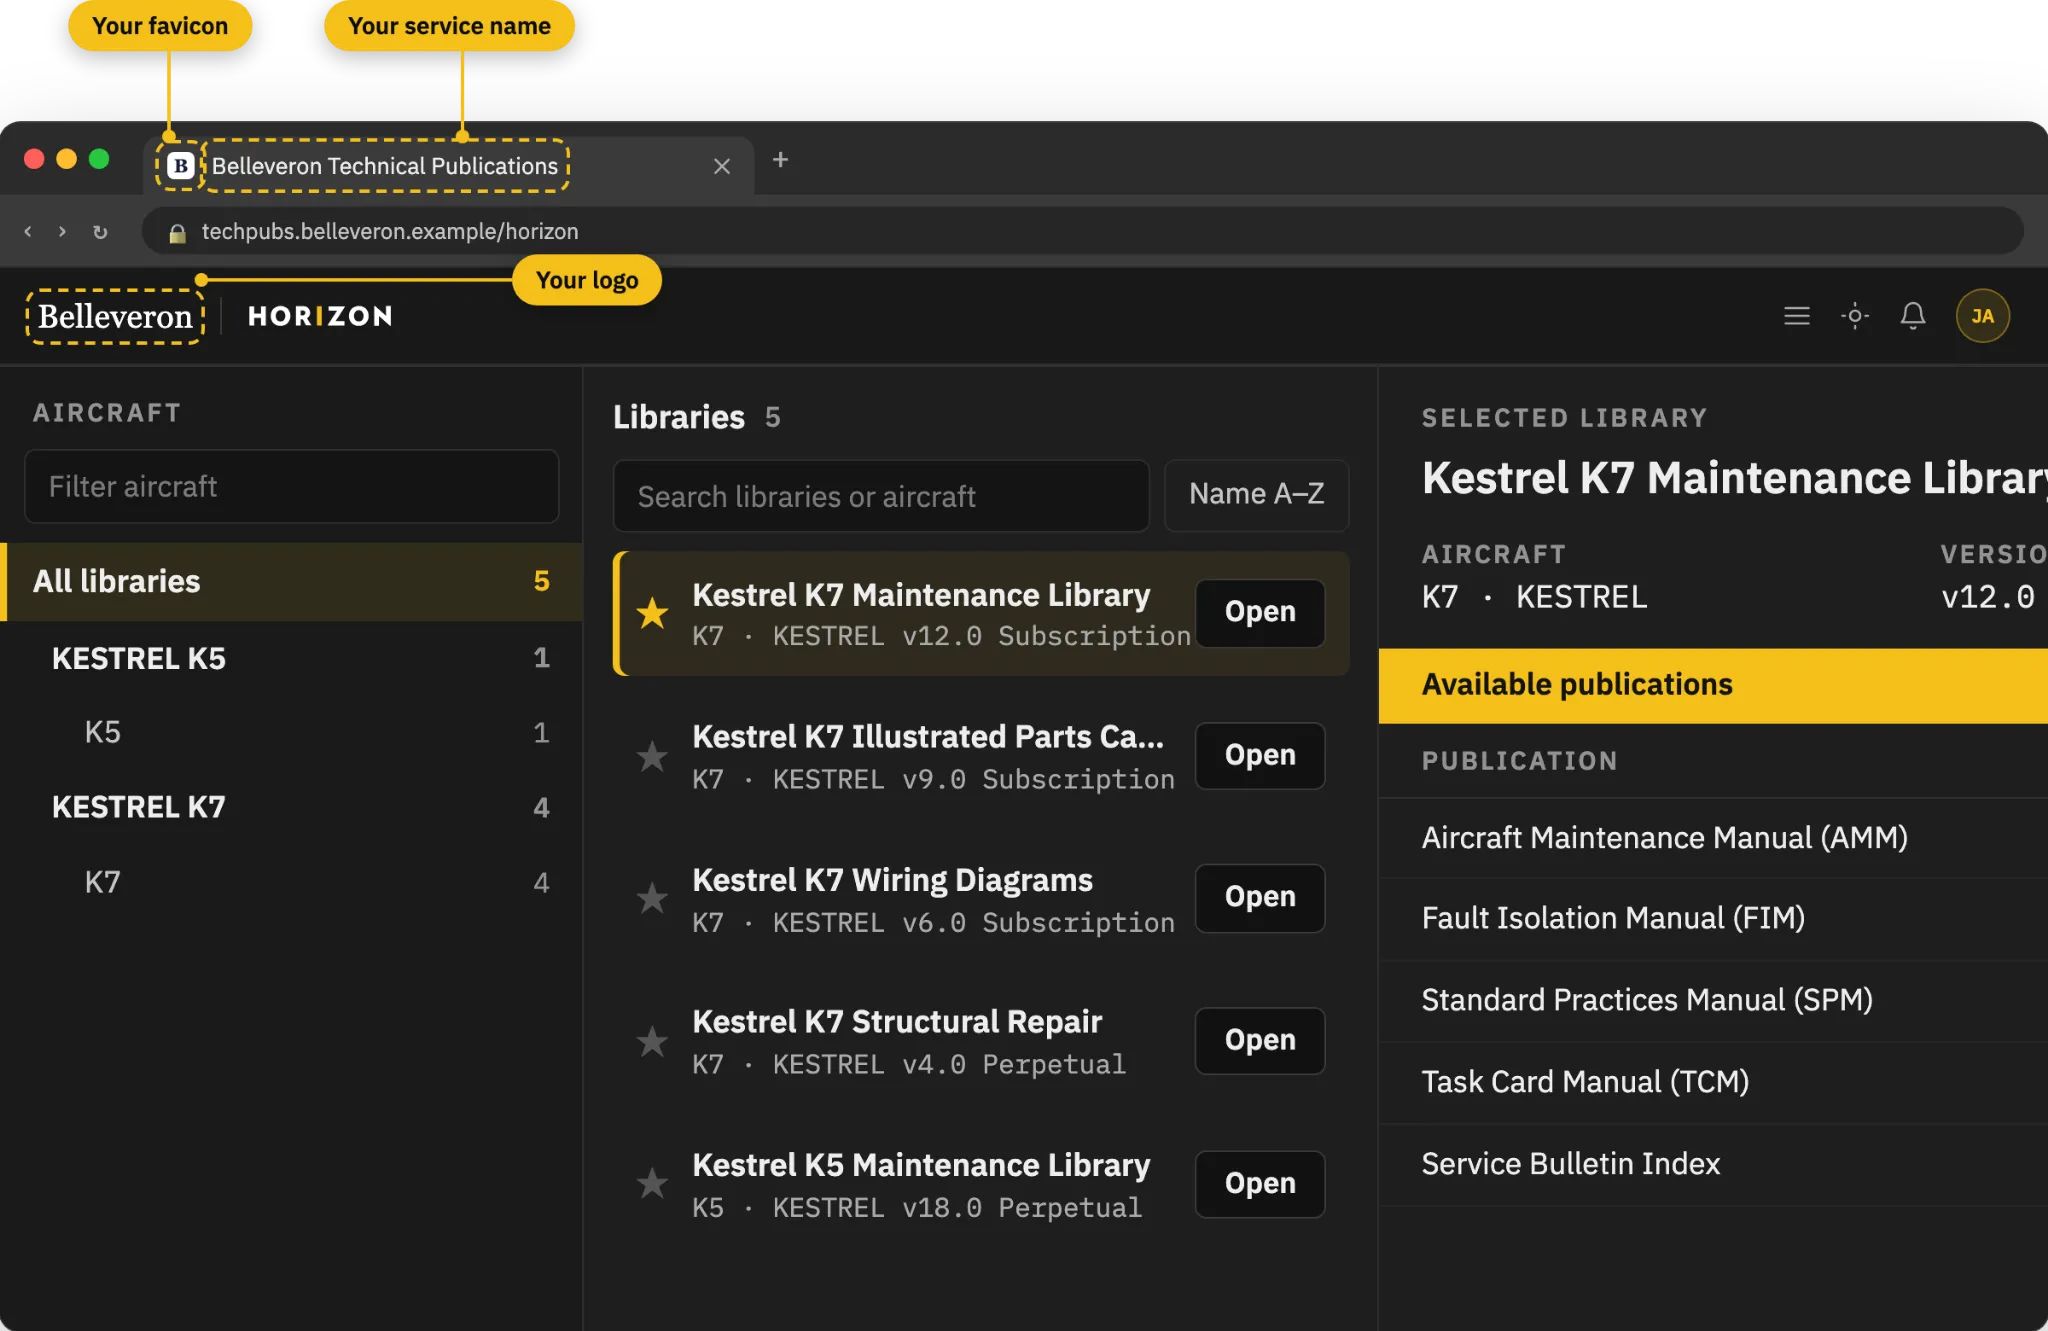Open Standard Practices Manual (SPM)
This screenshot has width=2048, height=1331.
pyautogui.click(x=1712, y=1001)
